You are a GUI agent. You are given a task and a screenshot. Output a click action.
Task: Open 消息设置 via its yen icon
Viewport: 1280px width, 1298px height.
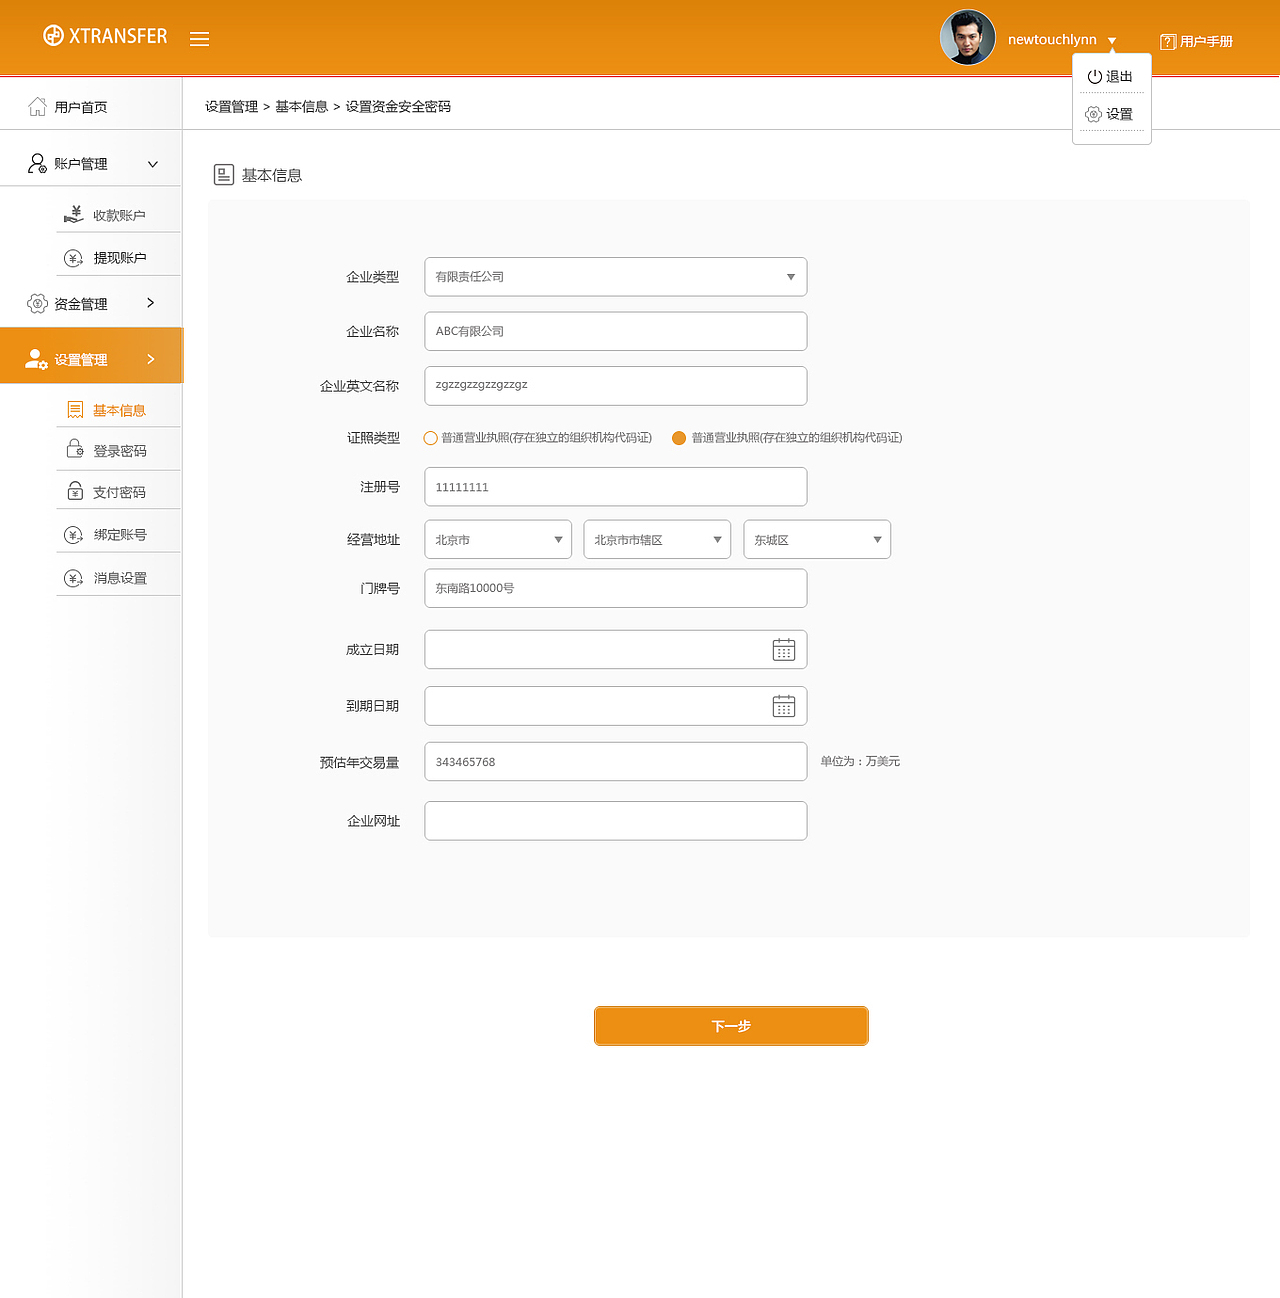pyautogui.click(x=74, y=578)
